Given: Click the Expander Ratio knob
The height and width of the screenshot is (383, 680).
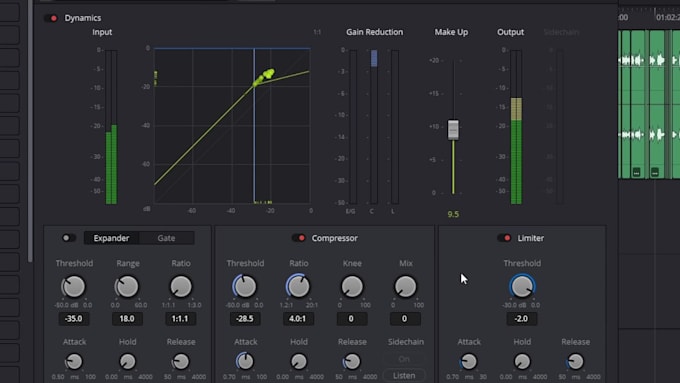Looking at the screenshot, I should coord(180,286).
